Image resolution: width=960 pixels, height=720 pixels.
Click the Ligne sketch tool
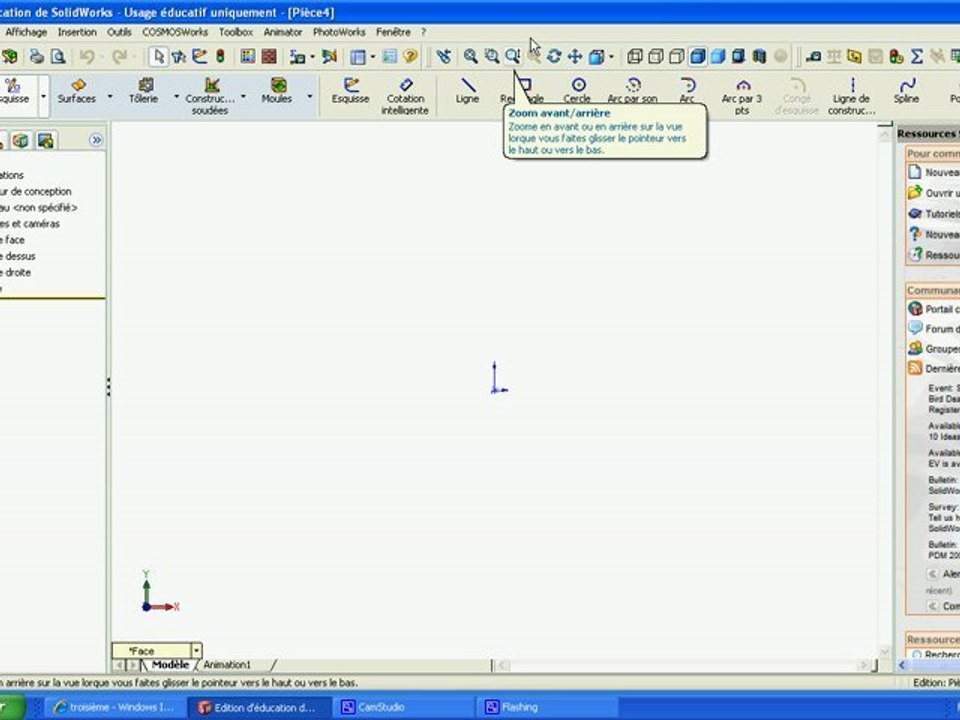(467, 91)
